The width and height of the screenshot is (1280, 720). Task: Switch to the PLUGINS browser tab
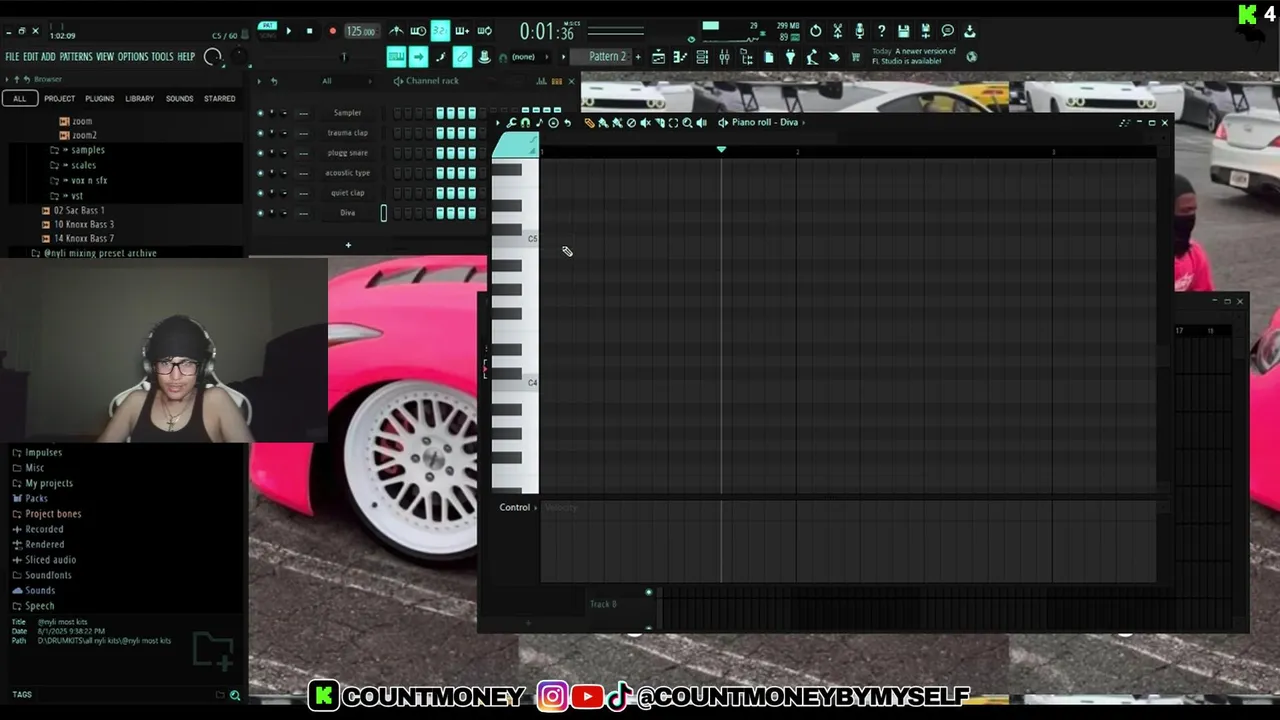(x=99, y=98)
